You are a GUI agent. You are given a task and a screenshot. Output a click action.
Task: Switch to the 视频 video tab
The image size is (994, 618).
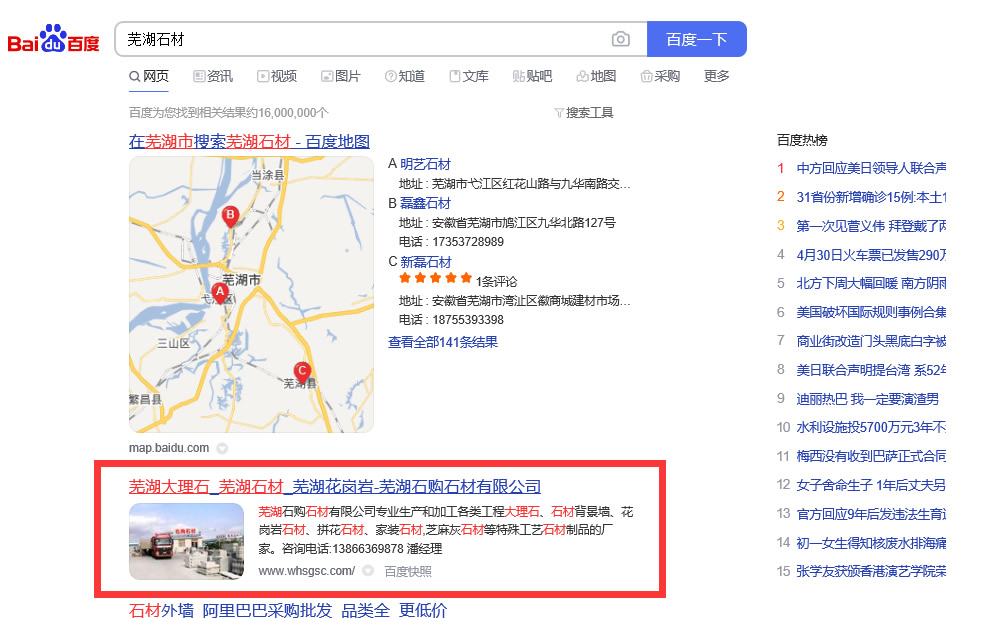(x=277, y=76)
